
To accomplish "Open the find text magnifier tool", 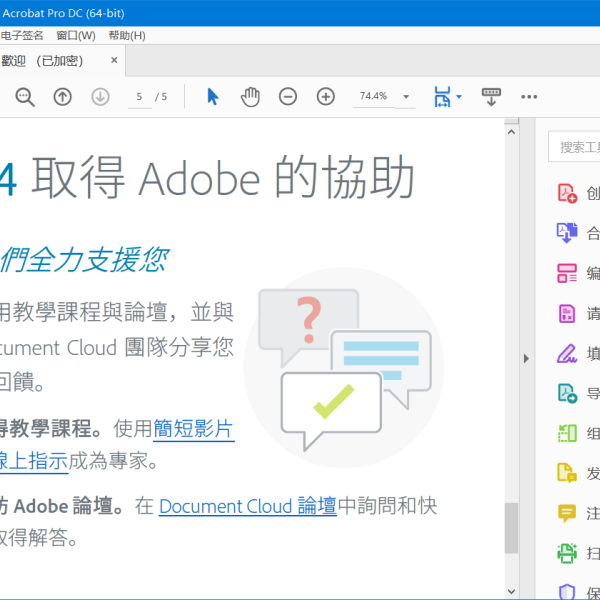I will click(25, 97).
